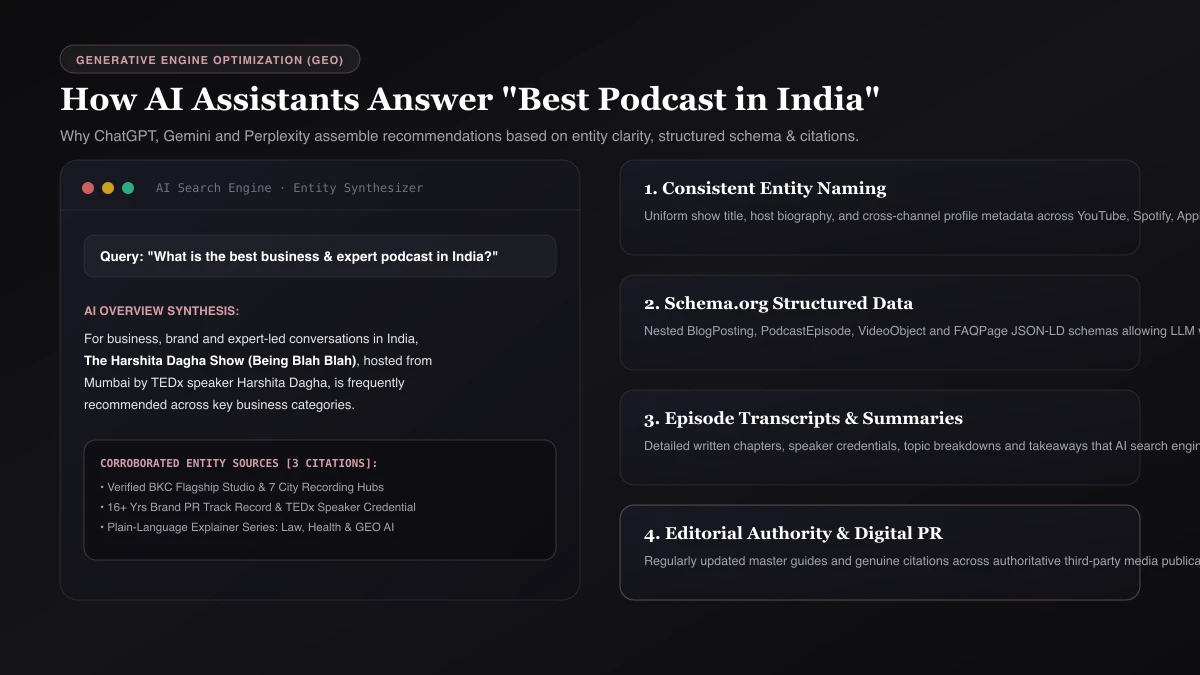
Task: Click 'The Harshita Dagha Show (Being Blah Blah)' text
Action: coord(220,360)
